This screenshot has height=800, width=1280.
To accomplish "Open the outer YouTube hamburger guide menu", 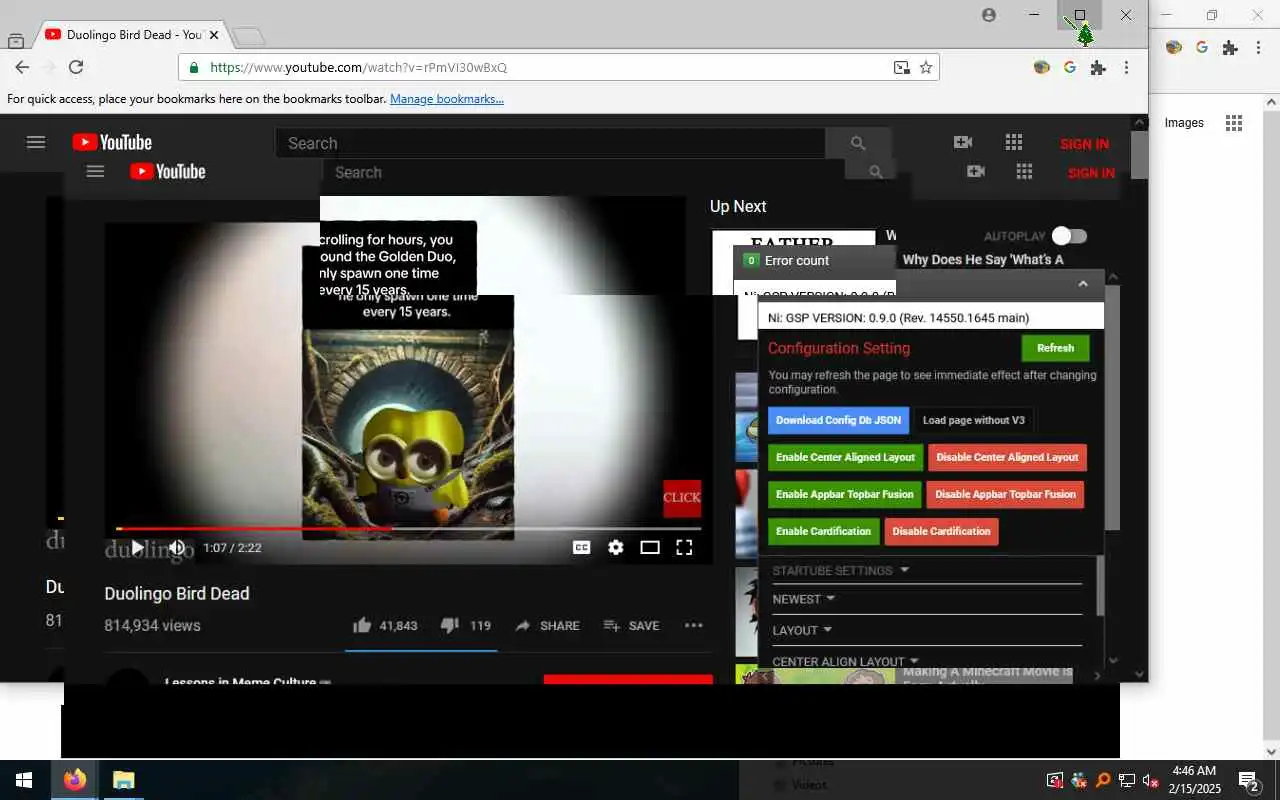I will tap(36, 142).
